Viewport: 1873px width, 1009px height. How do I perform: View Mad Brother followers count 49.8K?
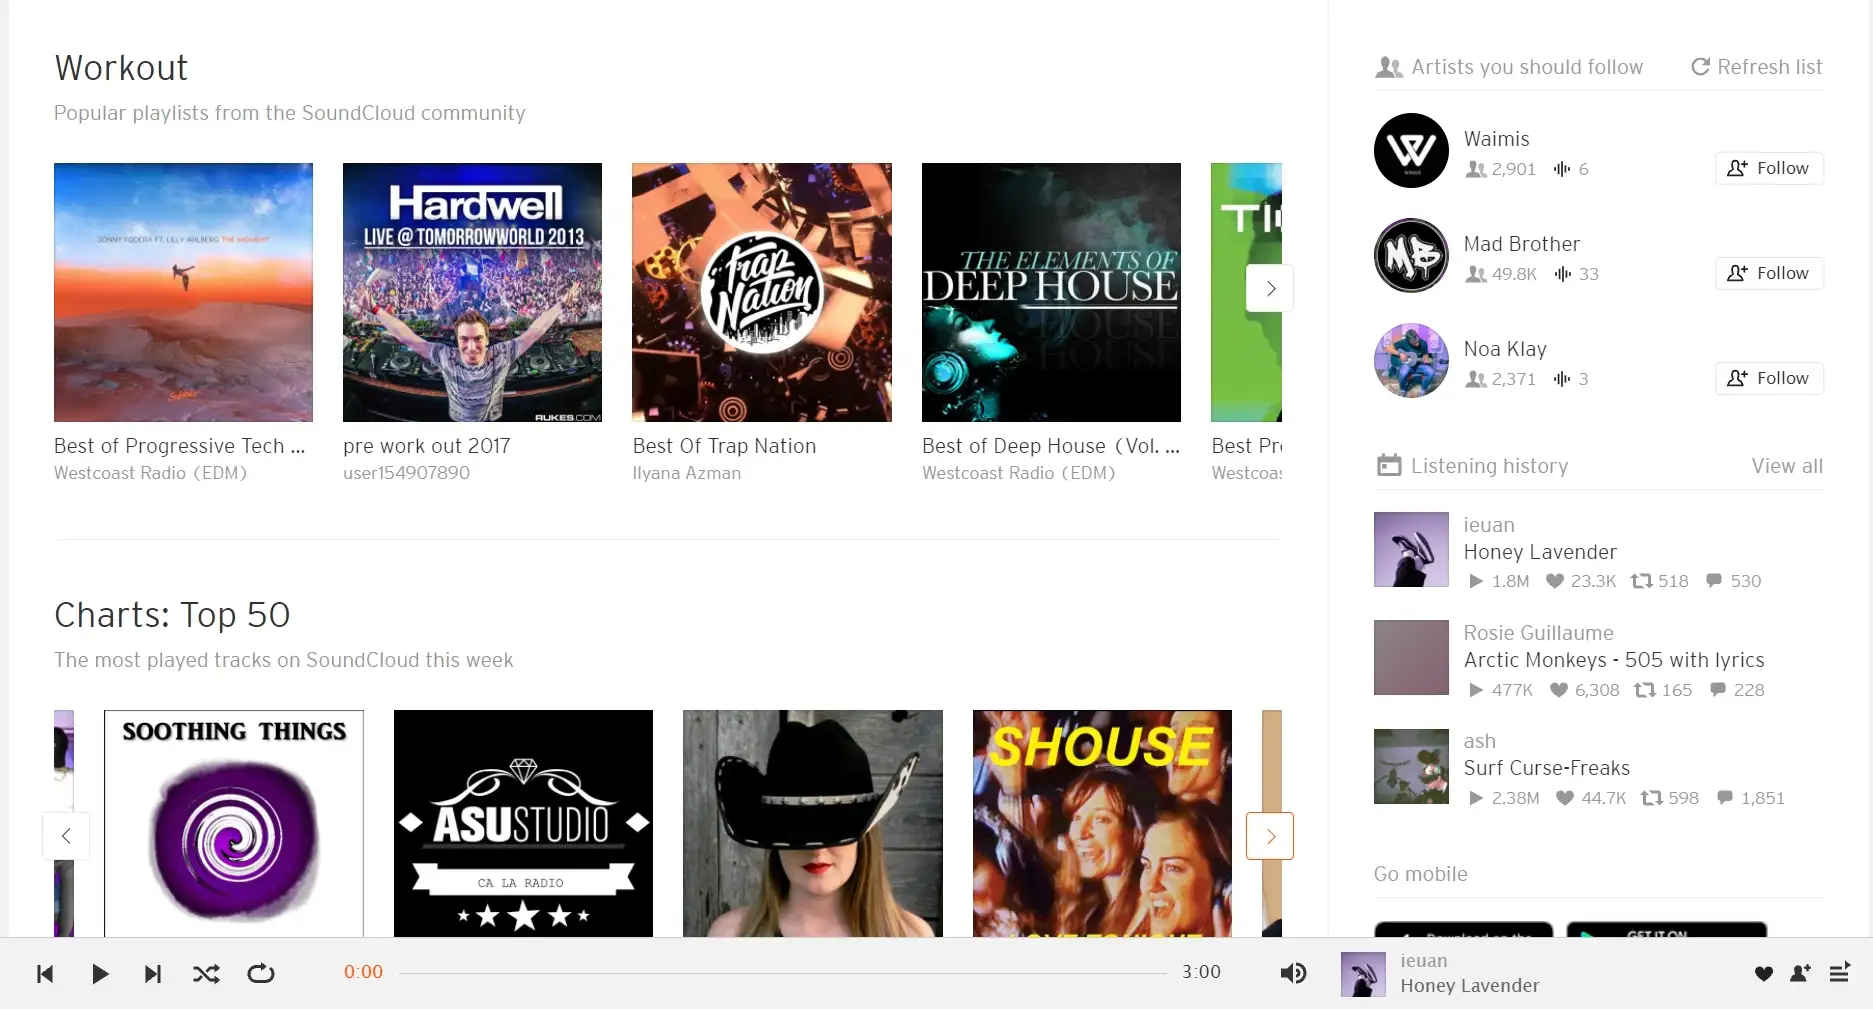pos(1501,274)
